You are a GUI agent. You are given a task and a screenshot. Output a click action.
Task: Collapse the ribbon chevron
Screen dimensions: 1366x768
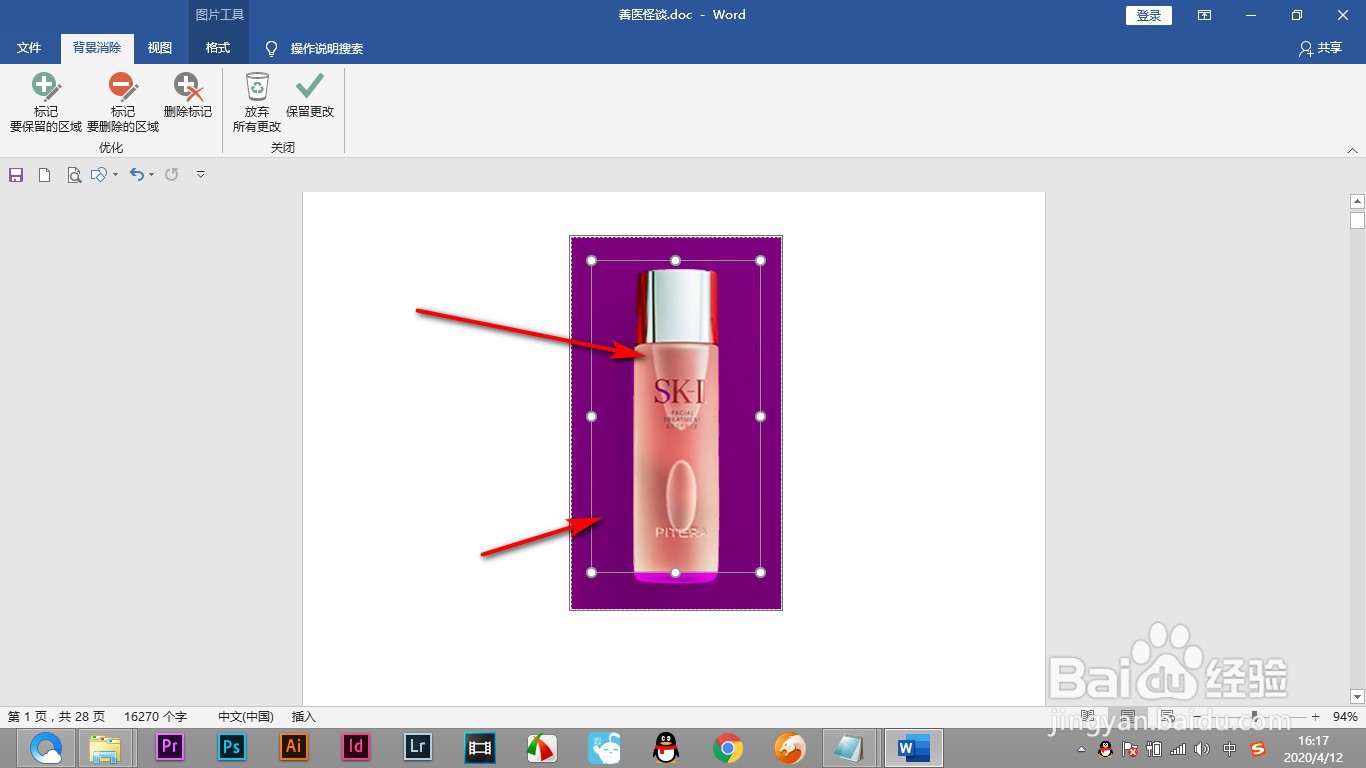pos(1353,150)
